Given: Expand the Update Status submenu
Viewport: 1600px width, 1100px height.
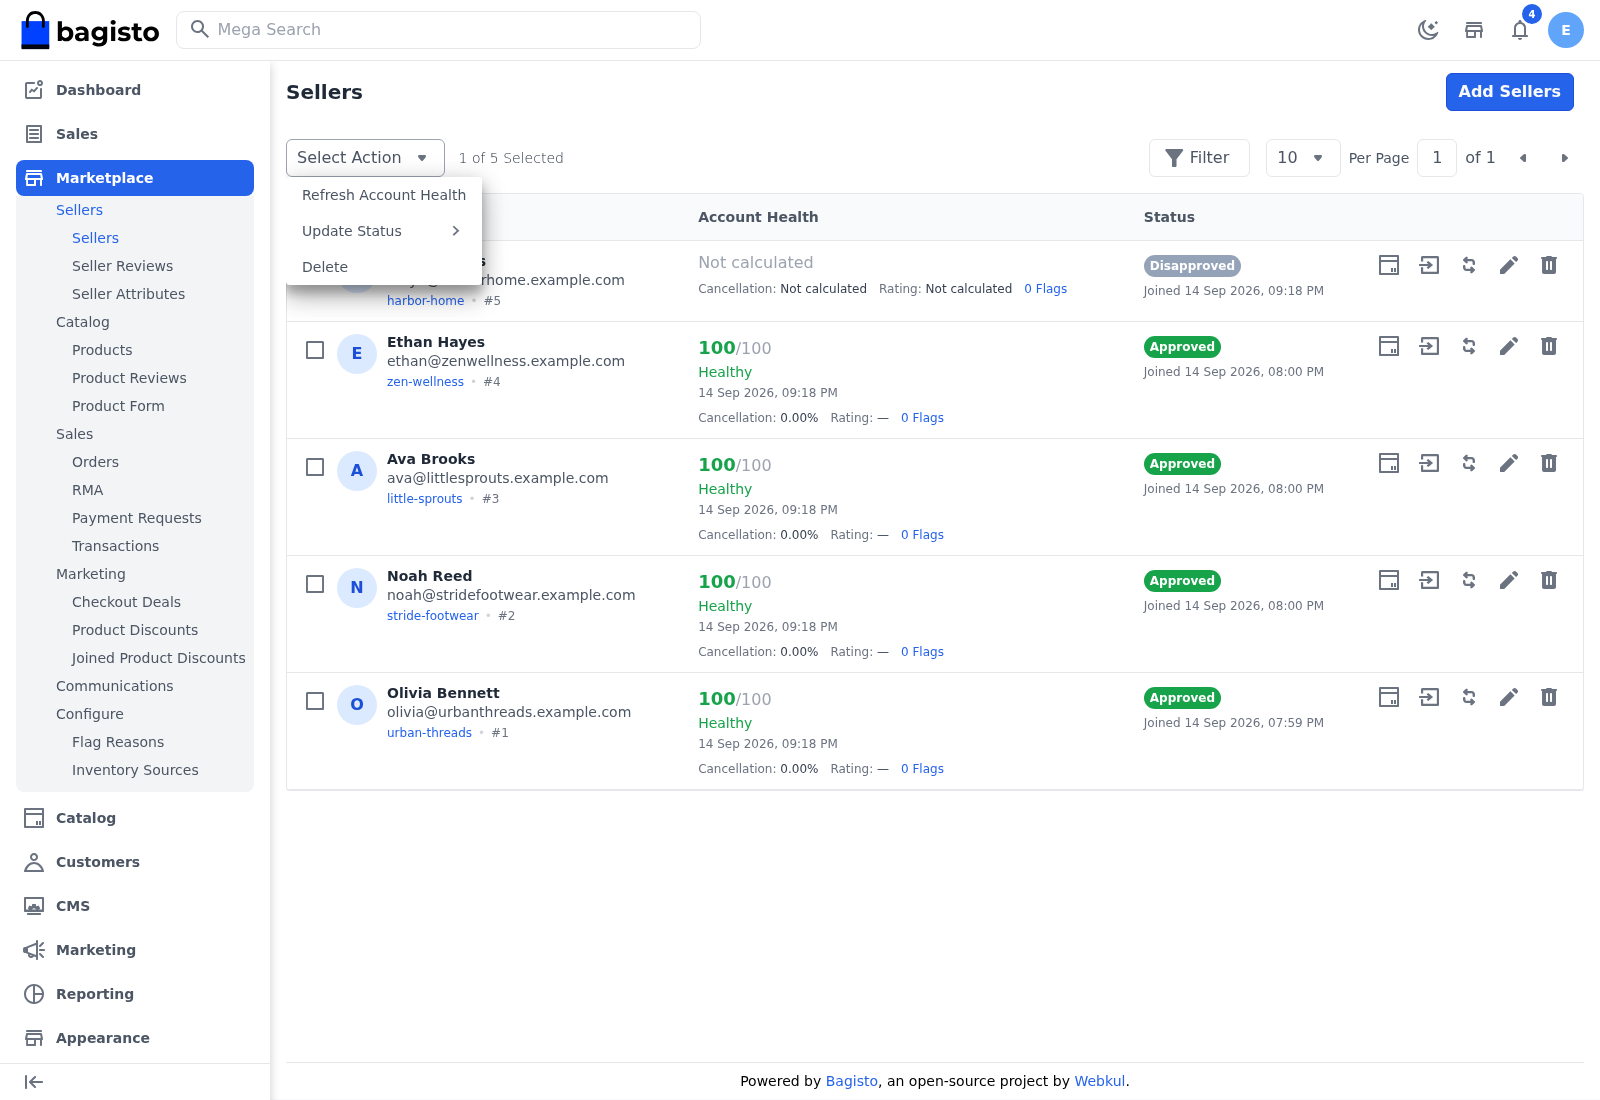Looking at the screenshot, I should (384, 231).
